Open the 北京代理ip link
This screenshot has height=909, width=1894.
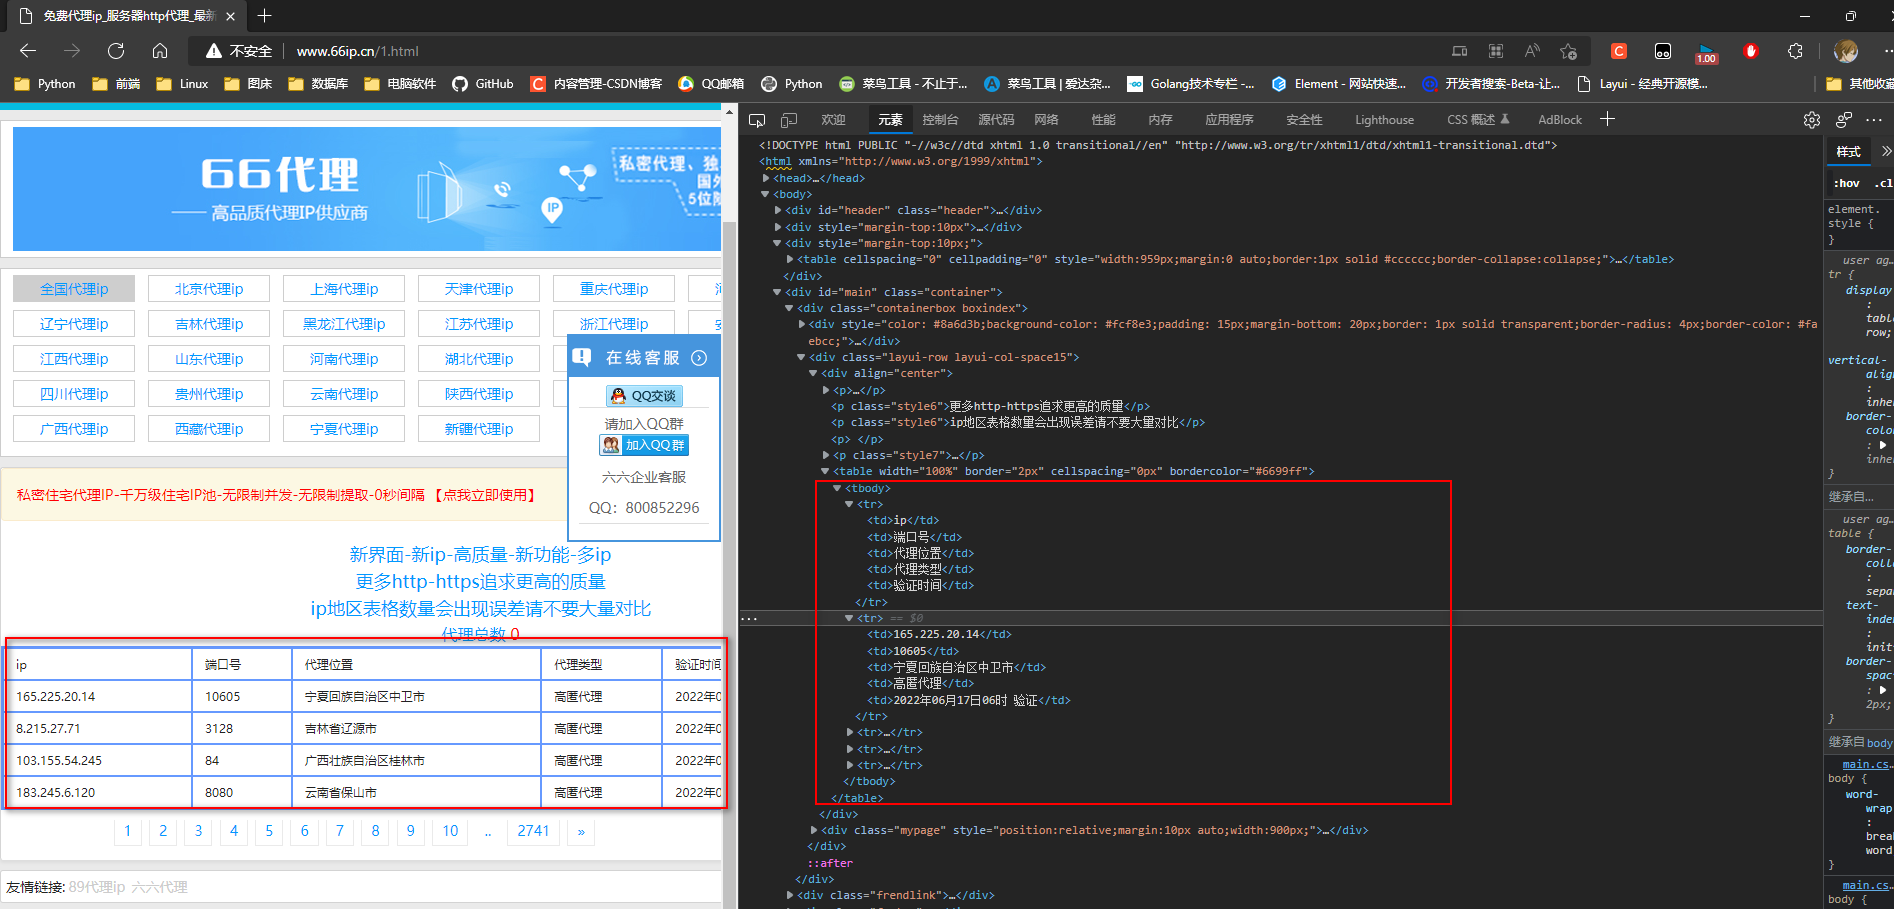click(209, 289)
